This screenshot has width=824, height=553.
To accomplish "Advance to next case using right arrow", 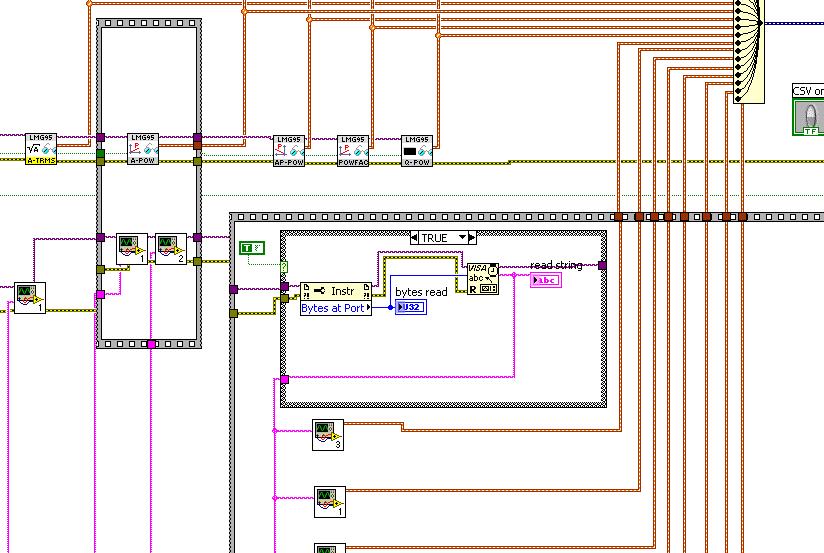I will (472, 238).
